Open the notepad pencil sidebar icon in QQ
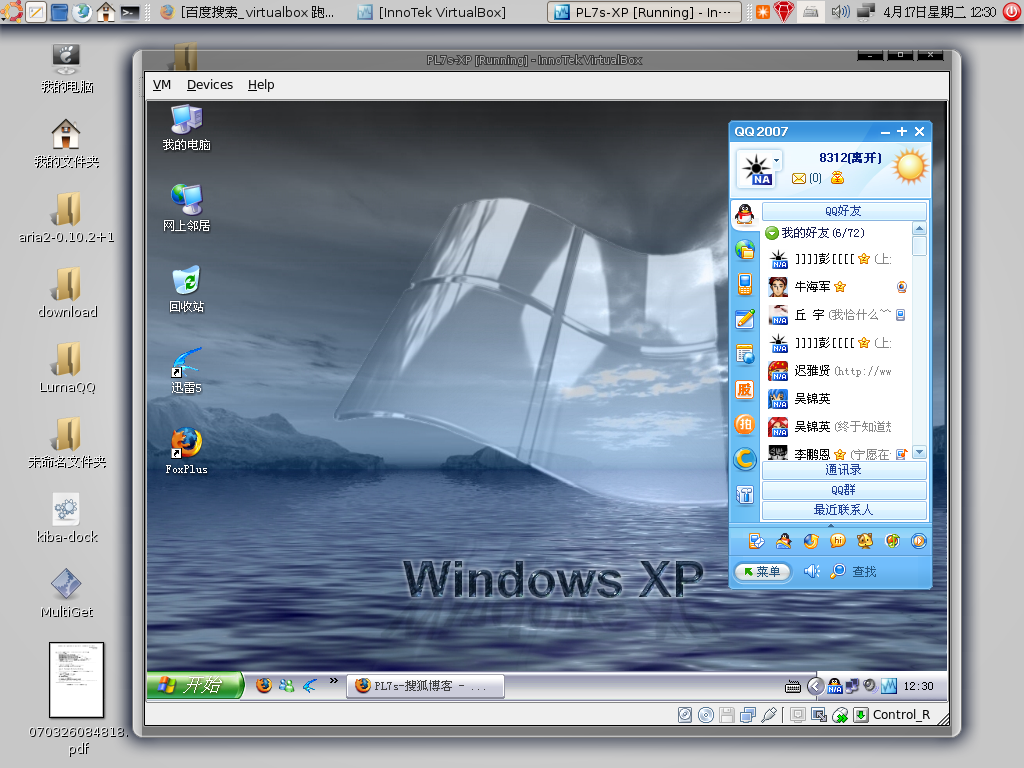Image resolution: width=1024 pixels, height=768 pixels. 744,319
